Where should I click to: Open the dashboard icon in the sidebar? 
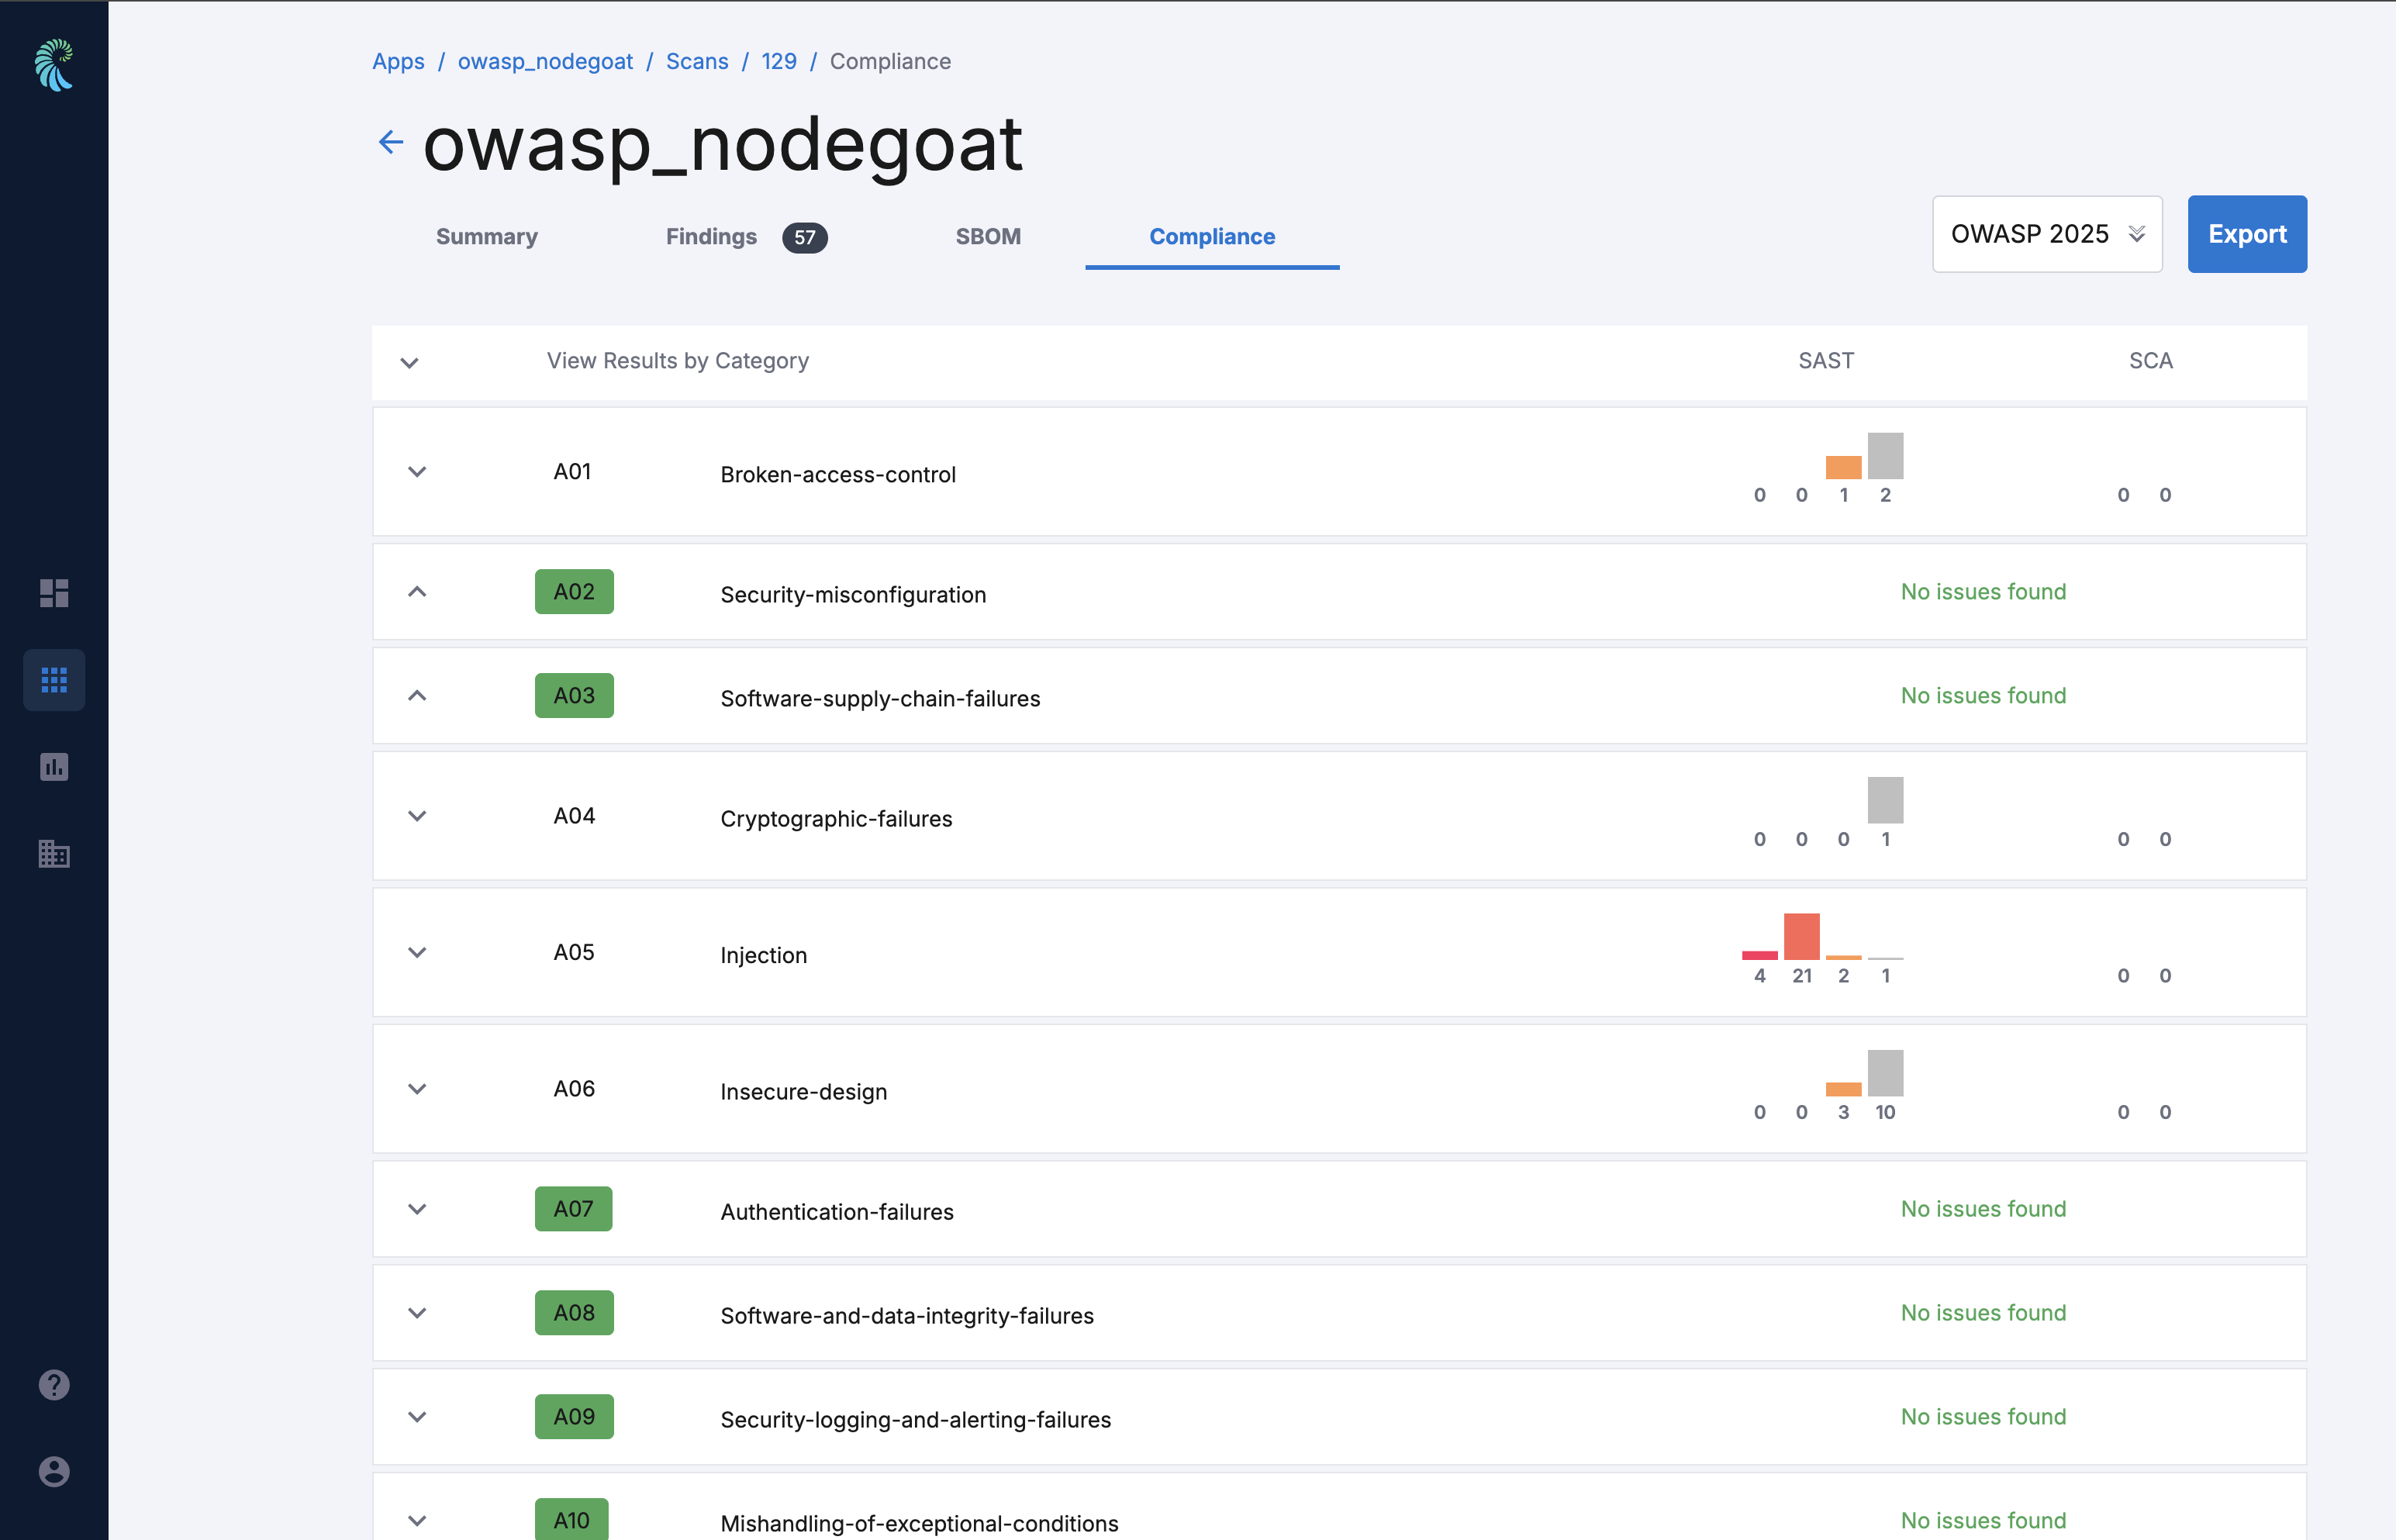(54, 593)
